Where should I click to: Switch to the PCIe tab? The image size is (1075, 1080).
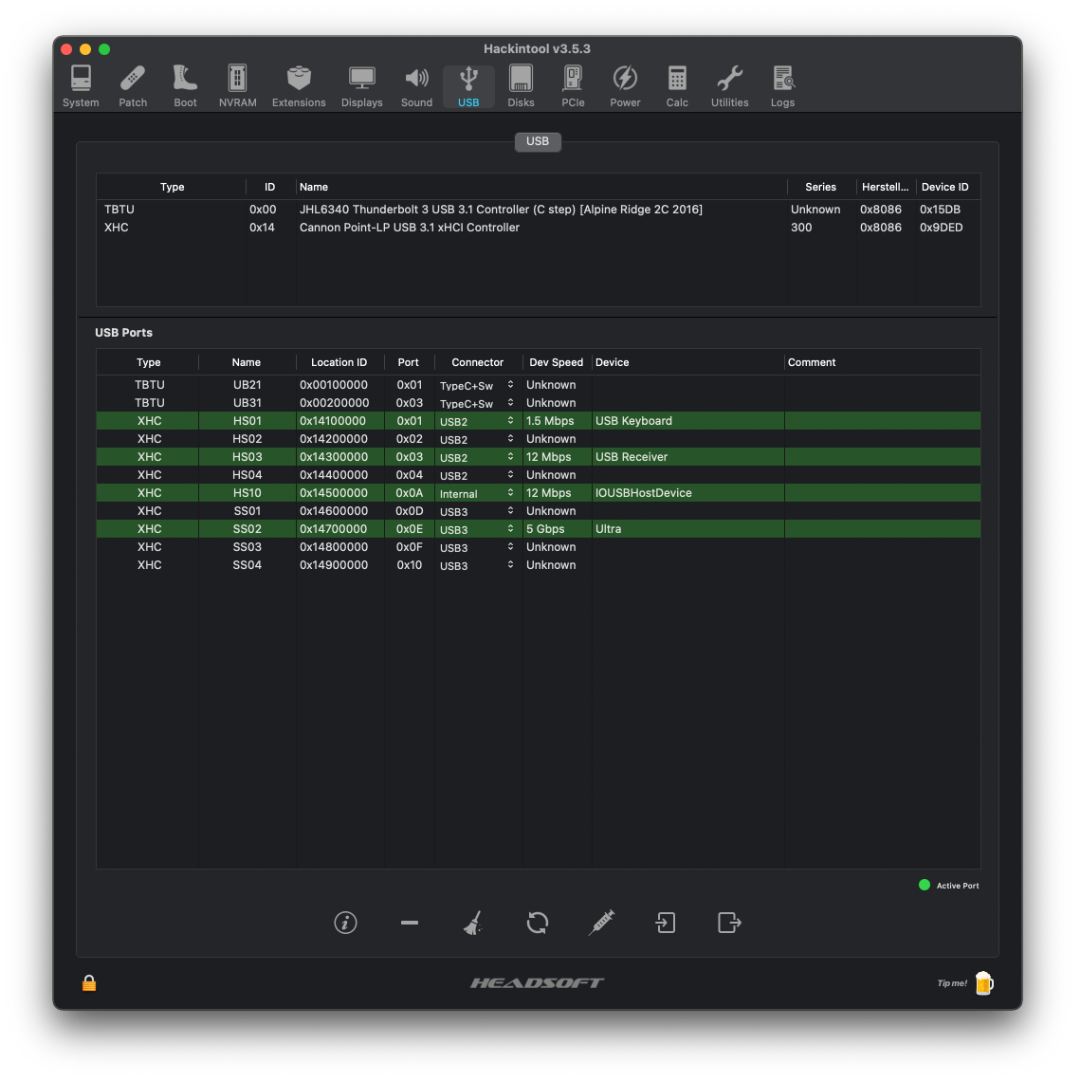tap(572, 87)
